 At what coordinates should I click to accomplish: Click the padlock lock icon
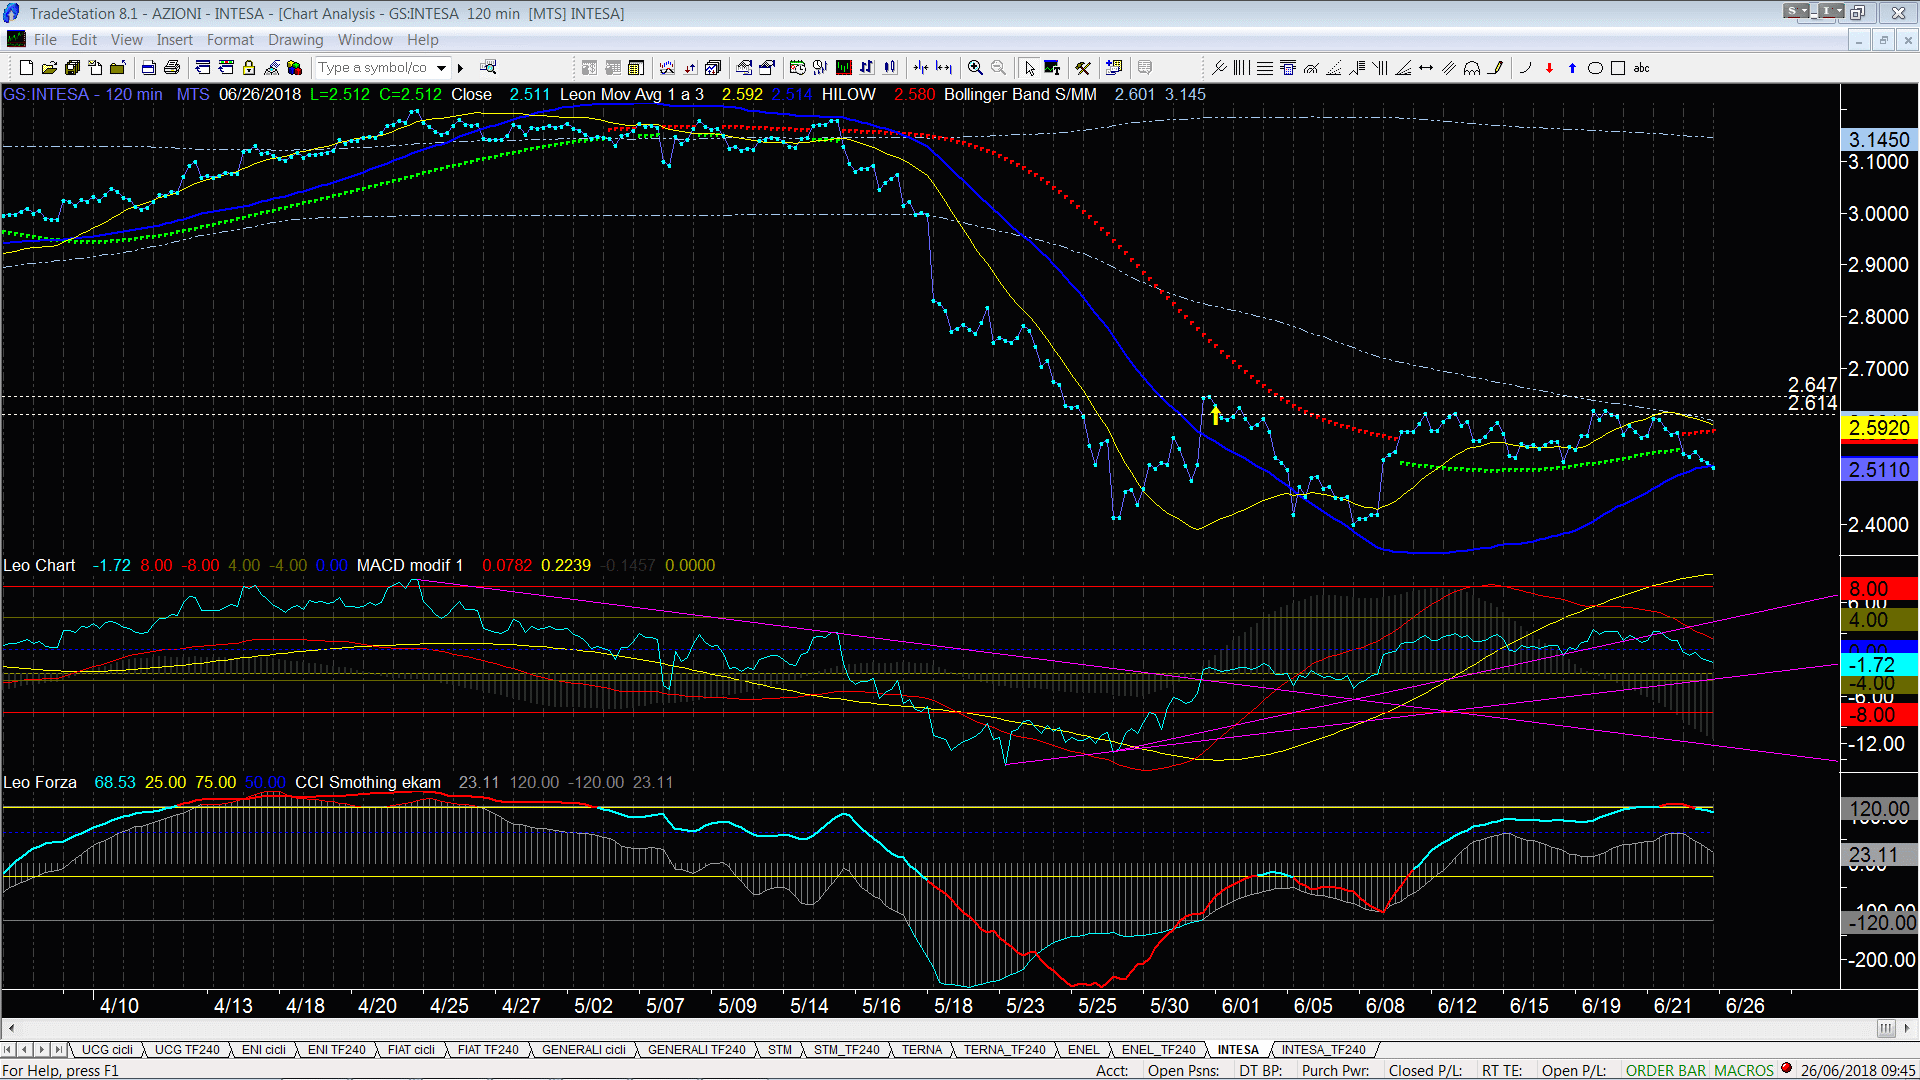point(249,68)
